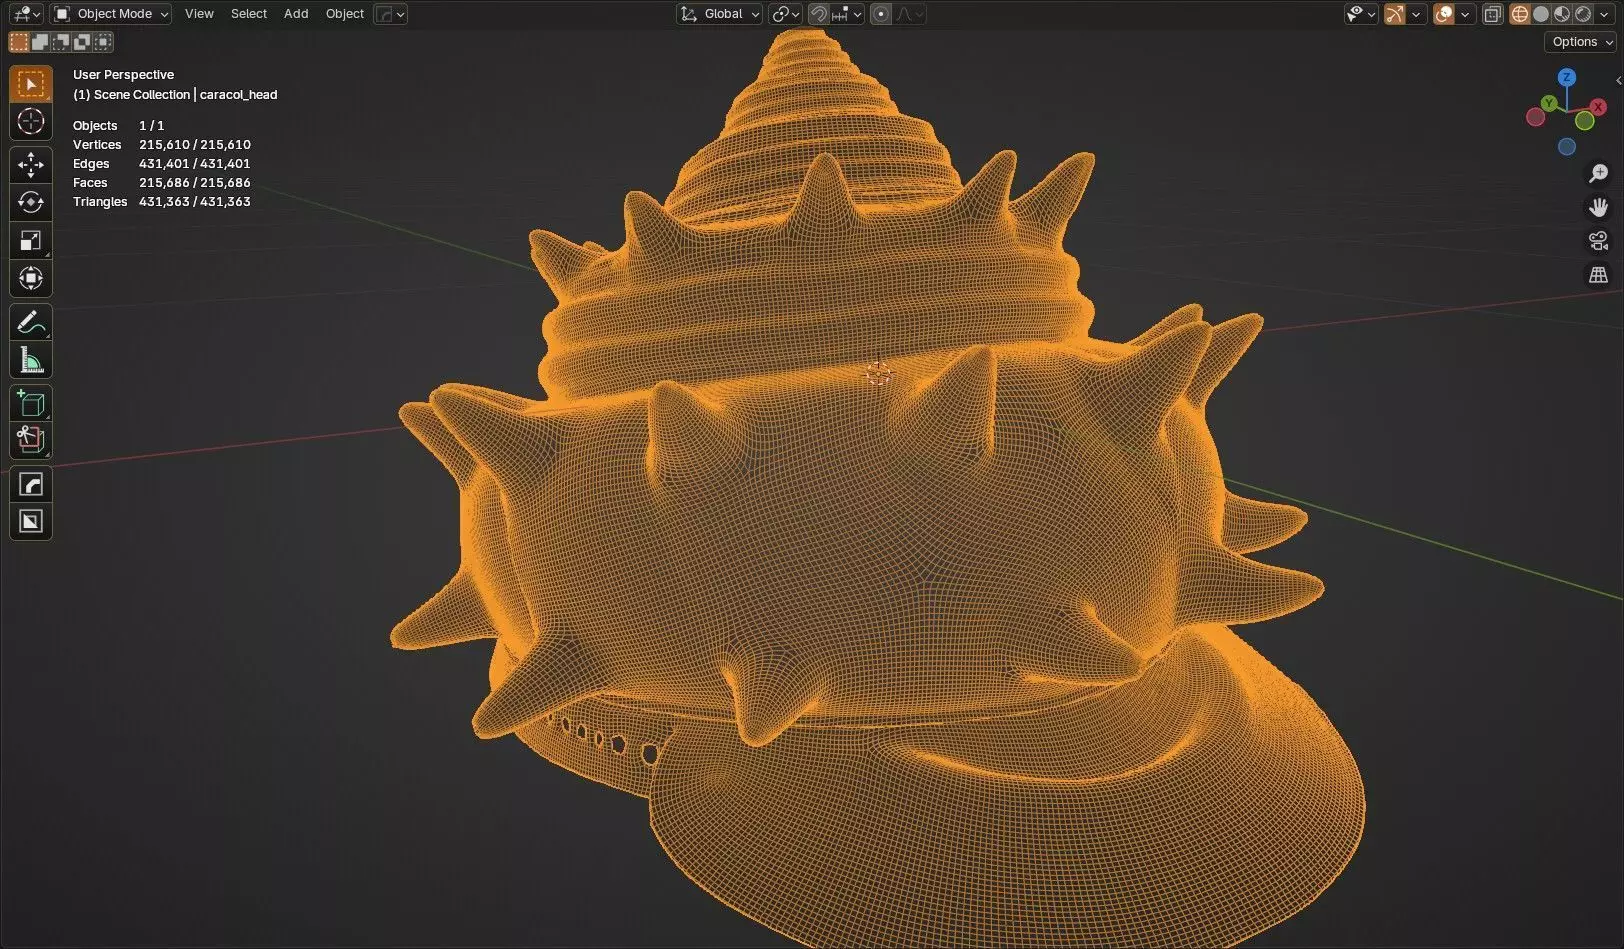Screen dimensions: 1624x949
Task: Switch to material preview shading
Action: 1562,14
